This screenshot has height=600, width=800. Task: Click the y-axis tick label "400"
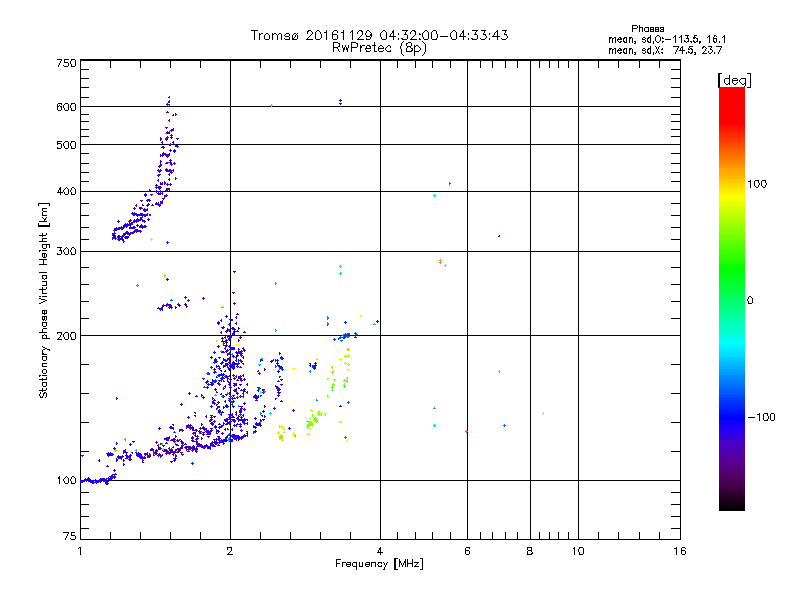(x=67, y=191)
